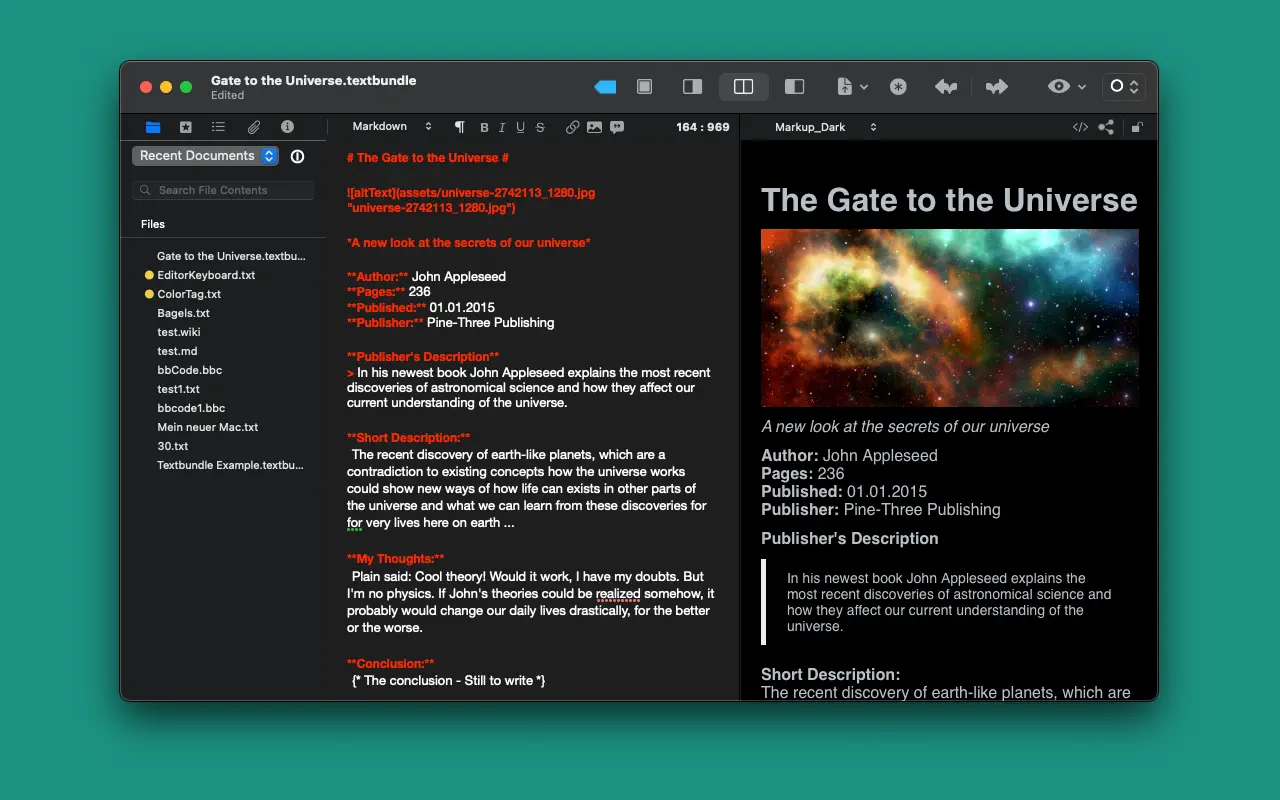The height and width of the screenshot is (800, 1280).
Task: Show the favorites star tab in sidebar
Action: 185,127
